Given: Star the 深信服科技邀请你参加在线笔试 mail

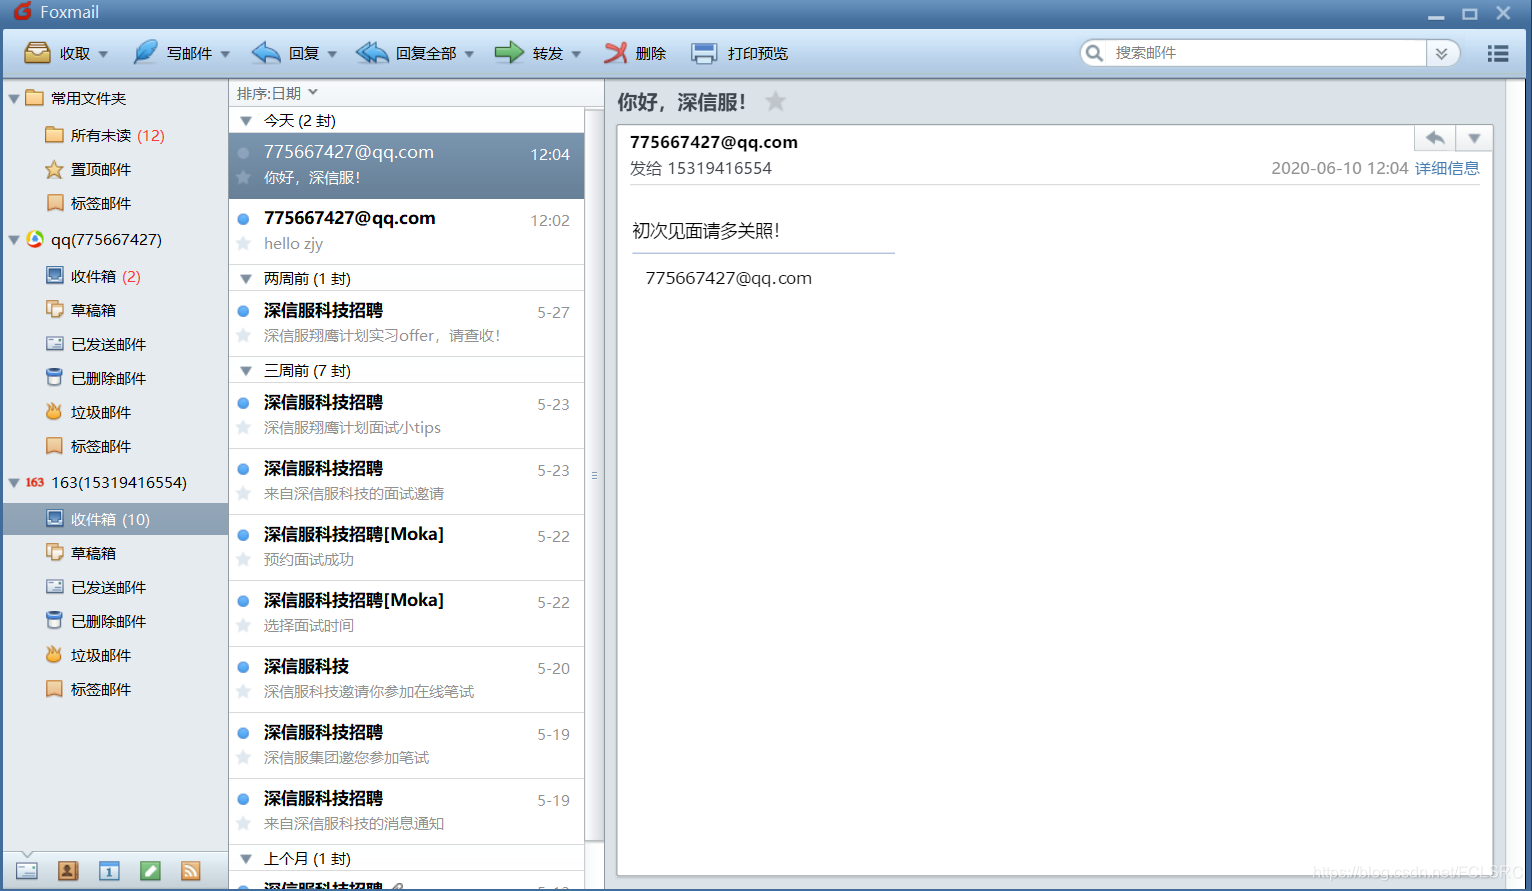Looking at the screenshot, I should pyautogui.click(x=243, y=692).
